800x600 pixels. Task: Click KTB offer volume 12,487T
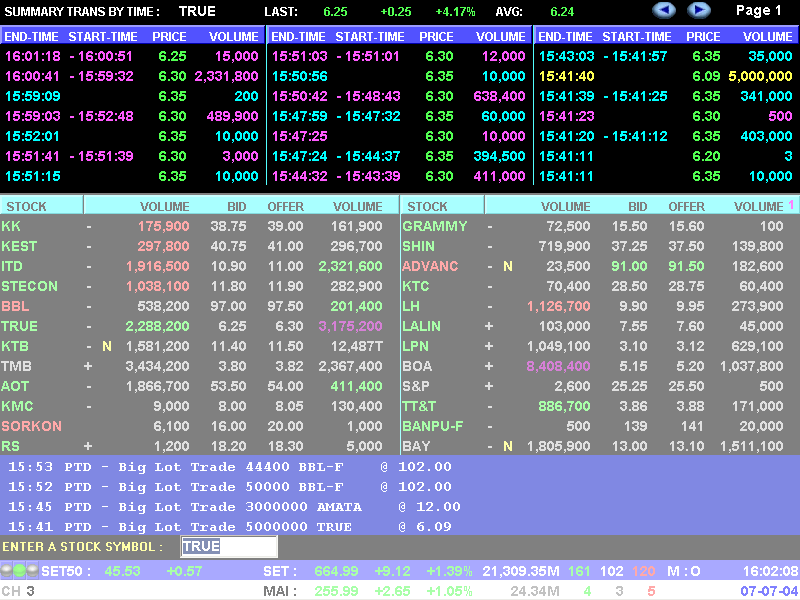[x=357, y=346]
